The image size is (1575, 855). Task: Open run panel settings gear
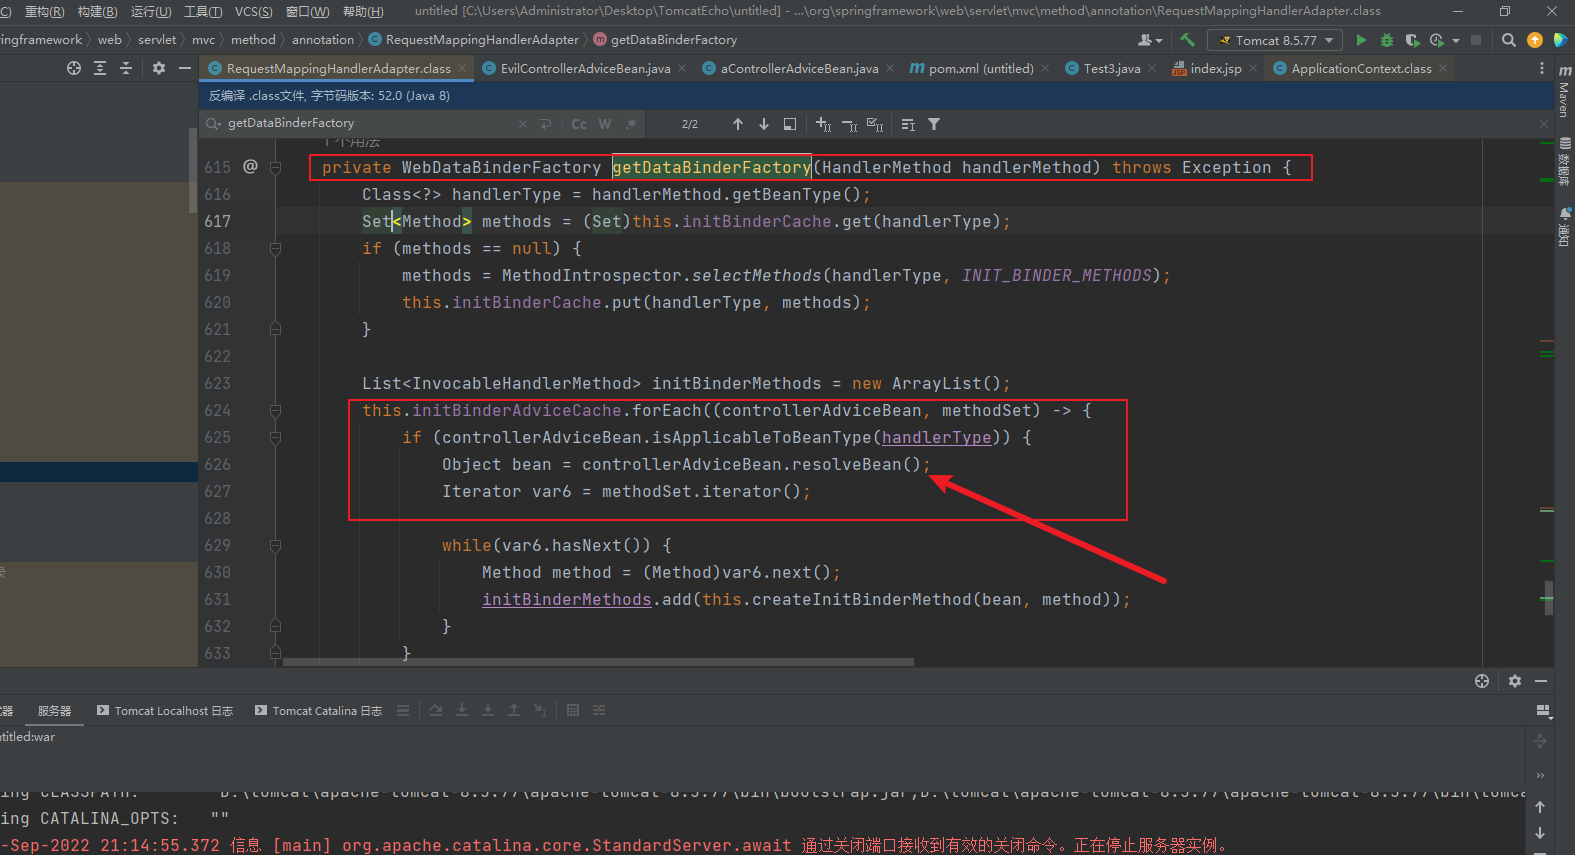click(1515, 681)
